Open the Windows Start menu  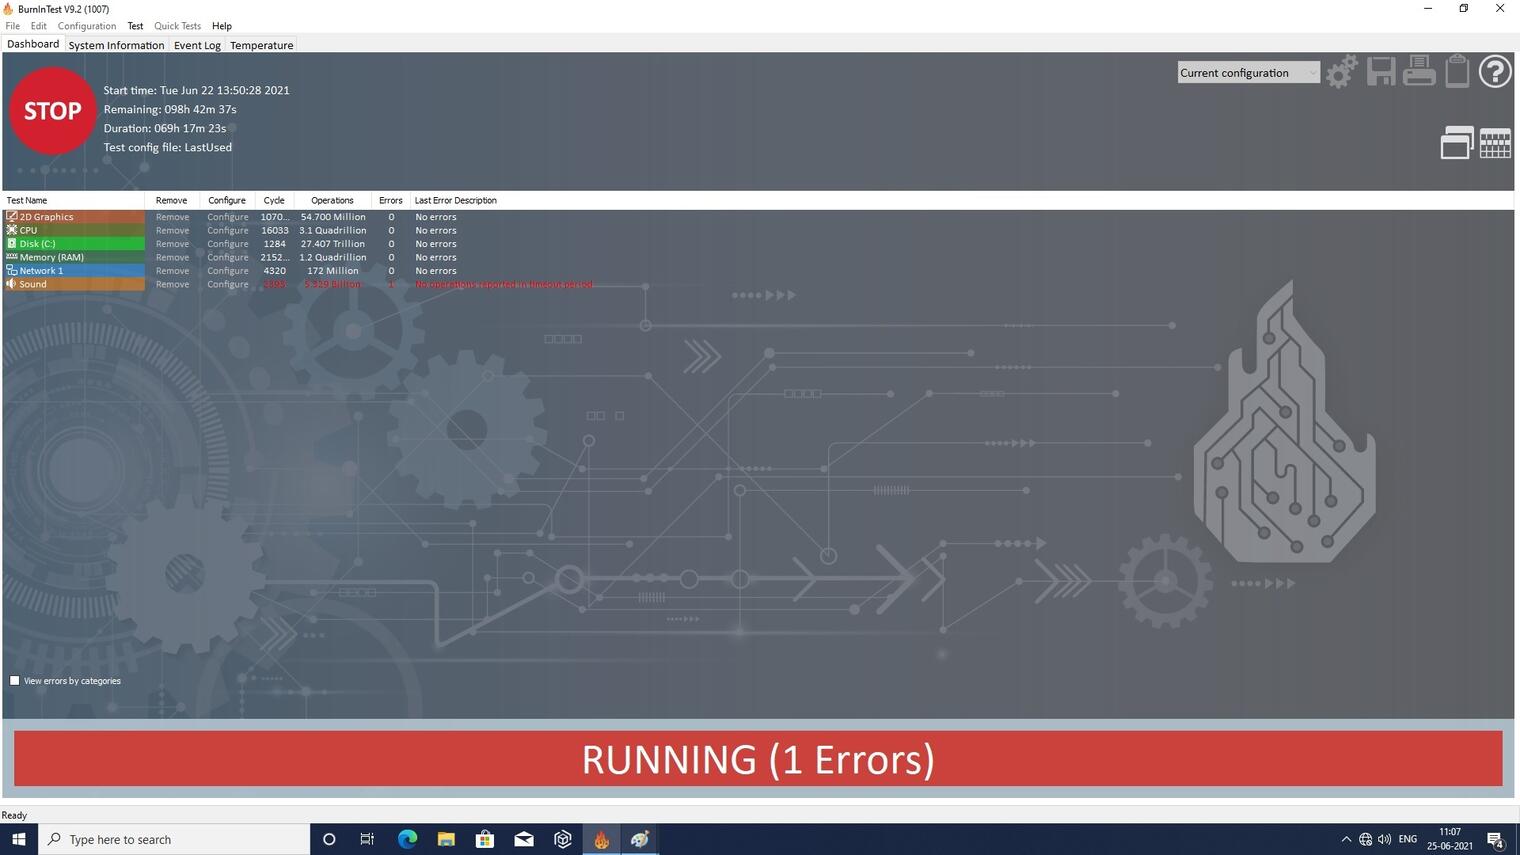click(18, 839)
